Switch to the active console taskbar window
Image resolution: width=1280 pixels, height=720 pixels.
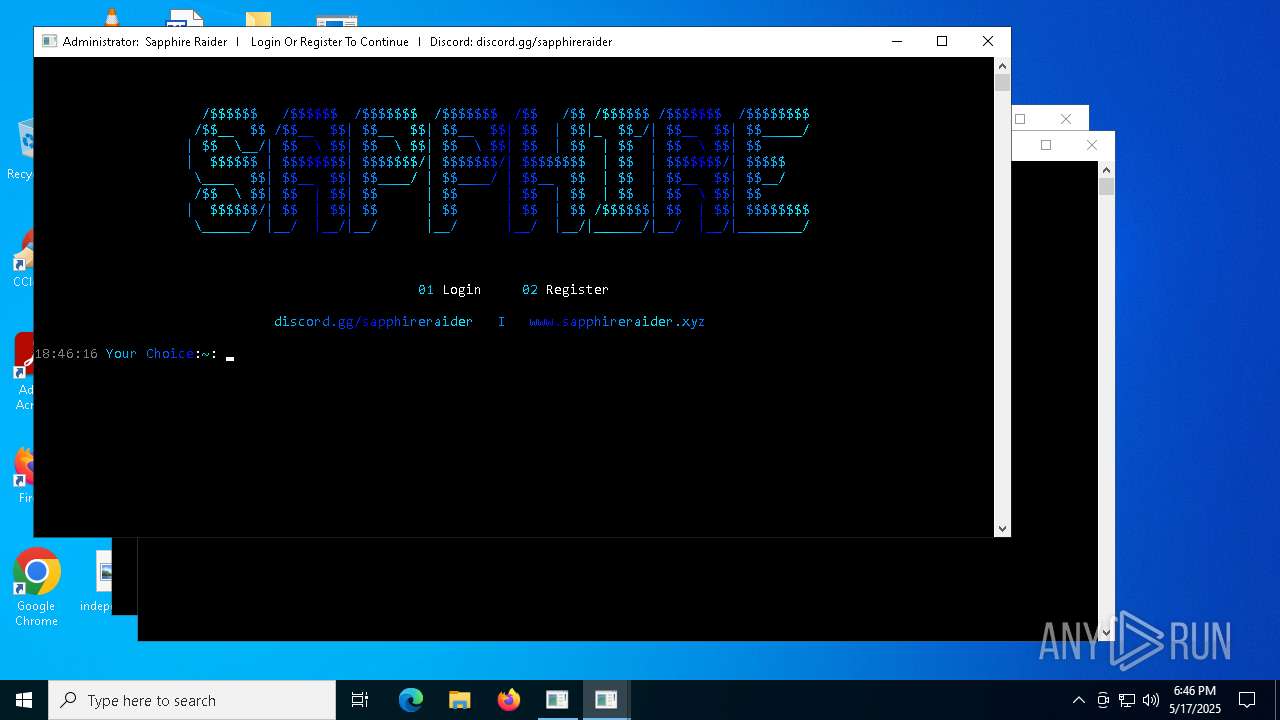coord(606,700)
